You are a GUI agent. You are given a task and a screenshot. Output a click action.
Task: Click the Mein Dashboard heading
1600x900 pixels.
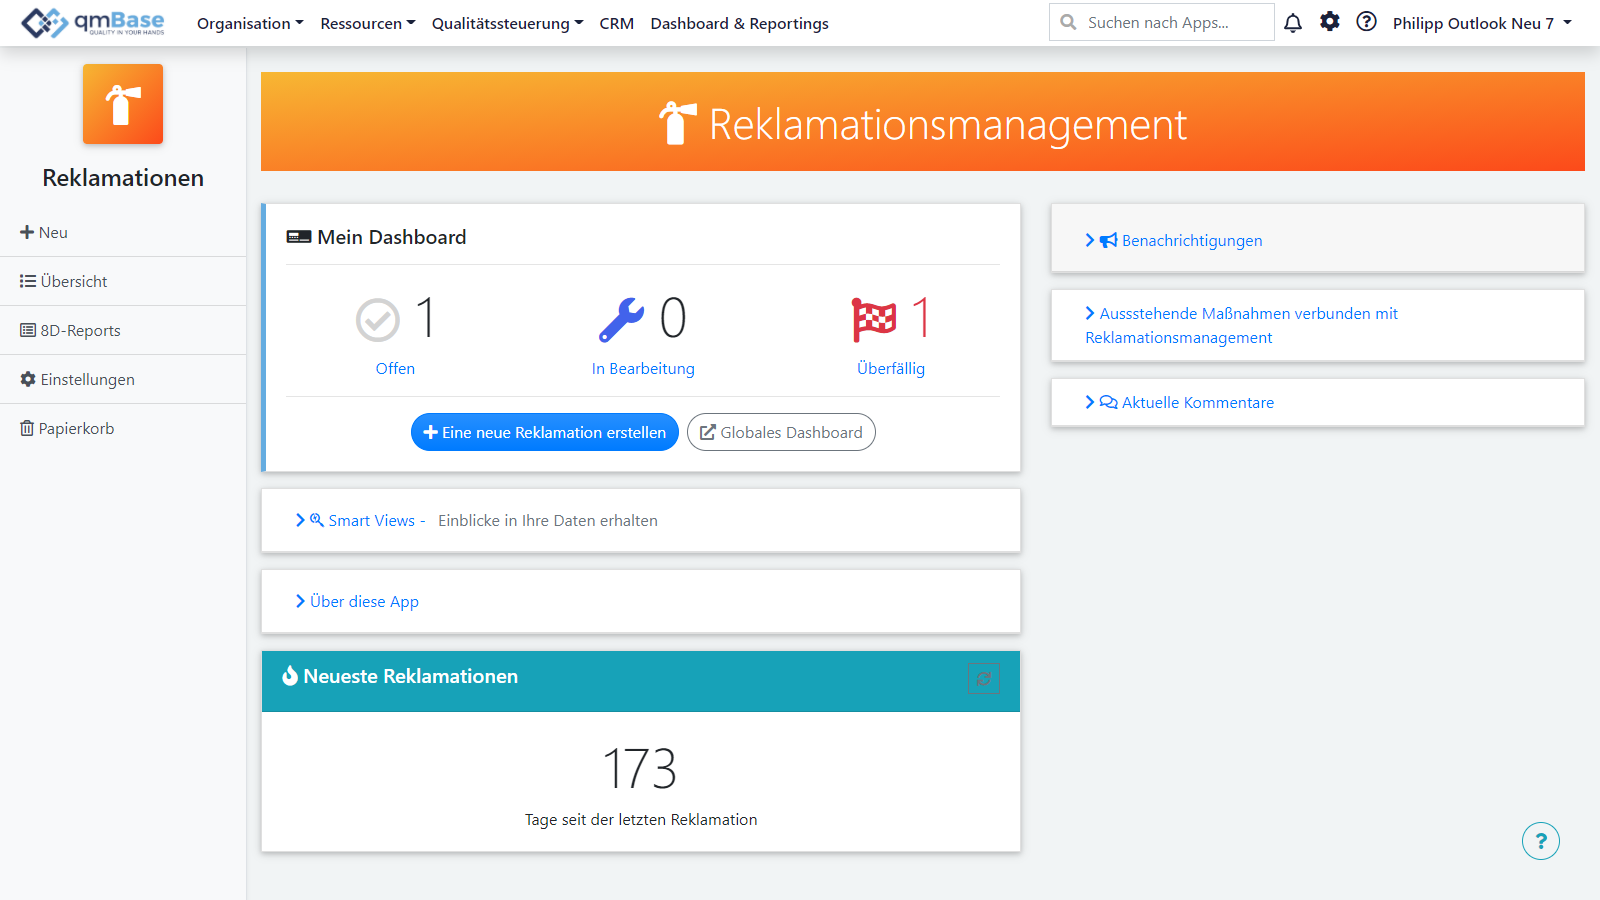(392, 237)
